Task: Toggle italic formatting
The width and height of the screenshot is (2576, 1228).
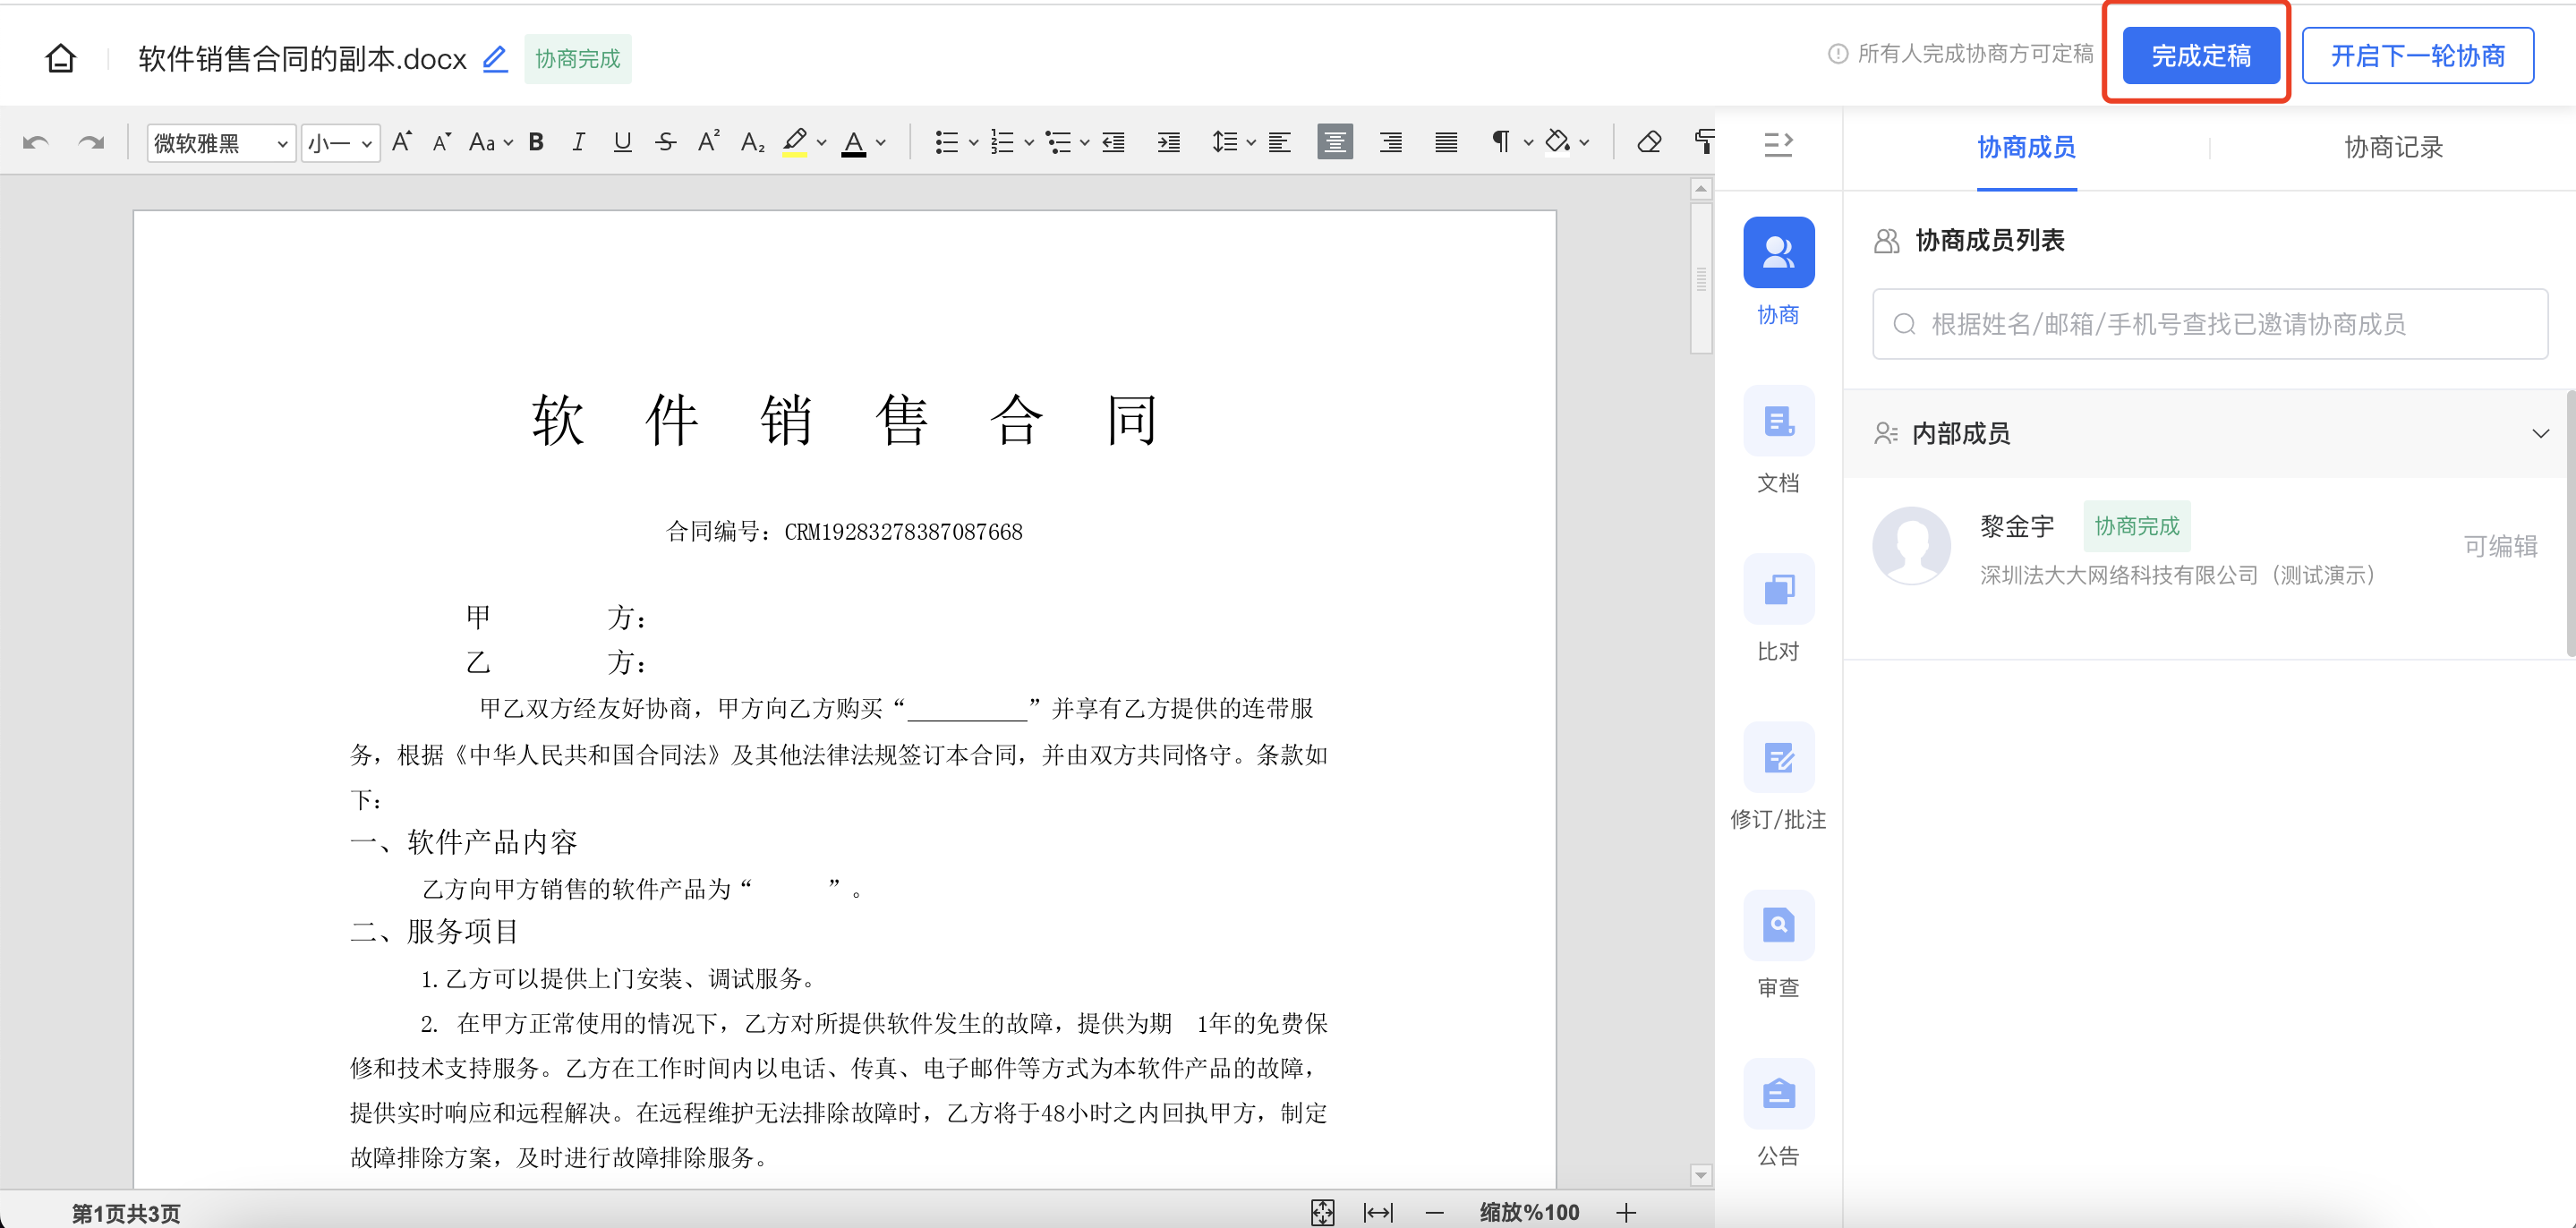Action: coord(578,142)
